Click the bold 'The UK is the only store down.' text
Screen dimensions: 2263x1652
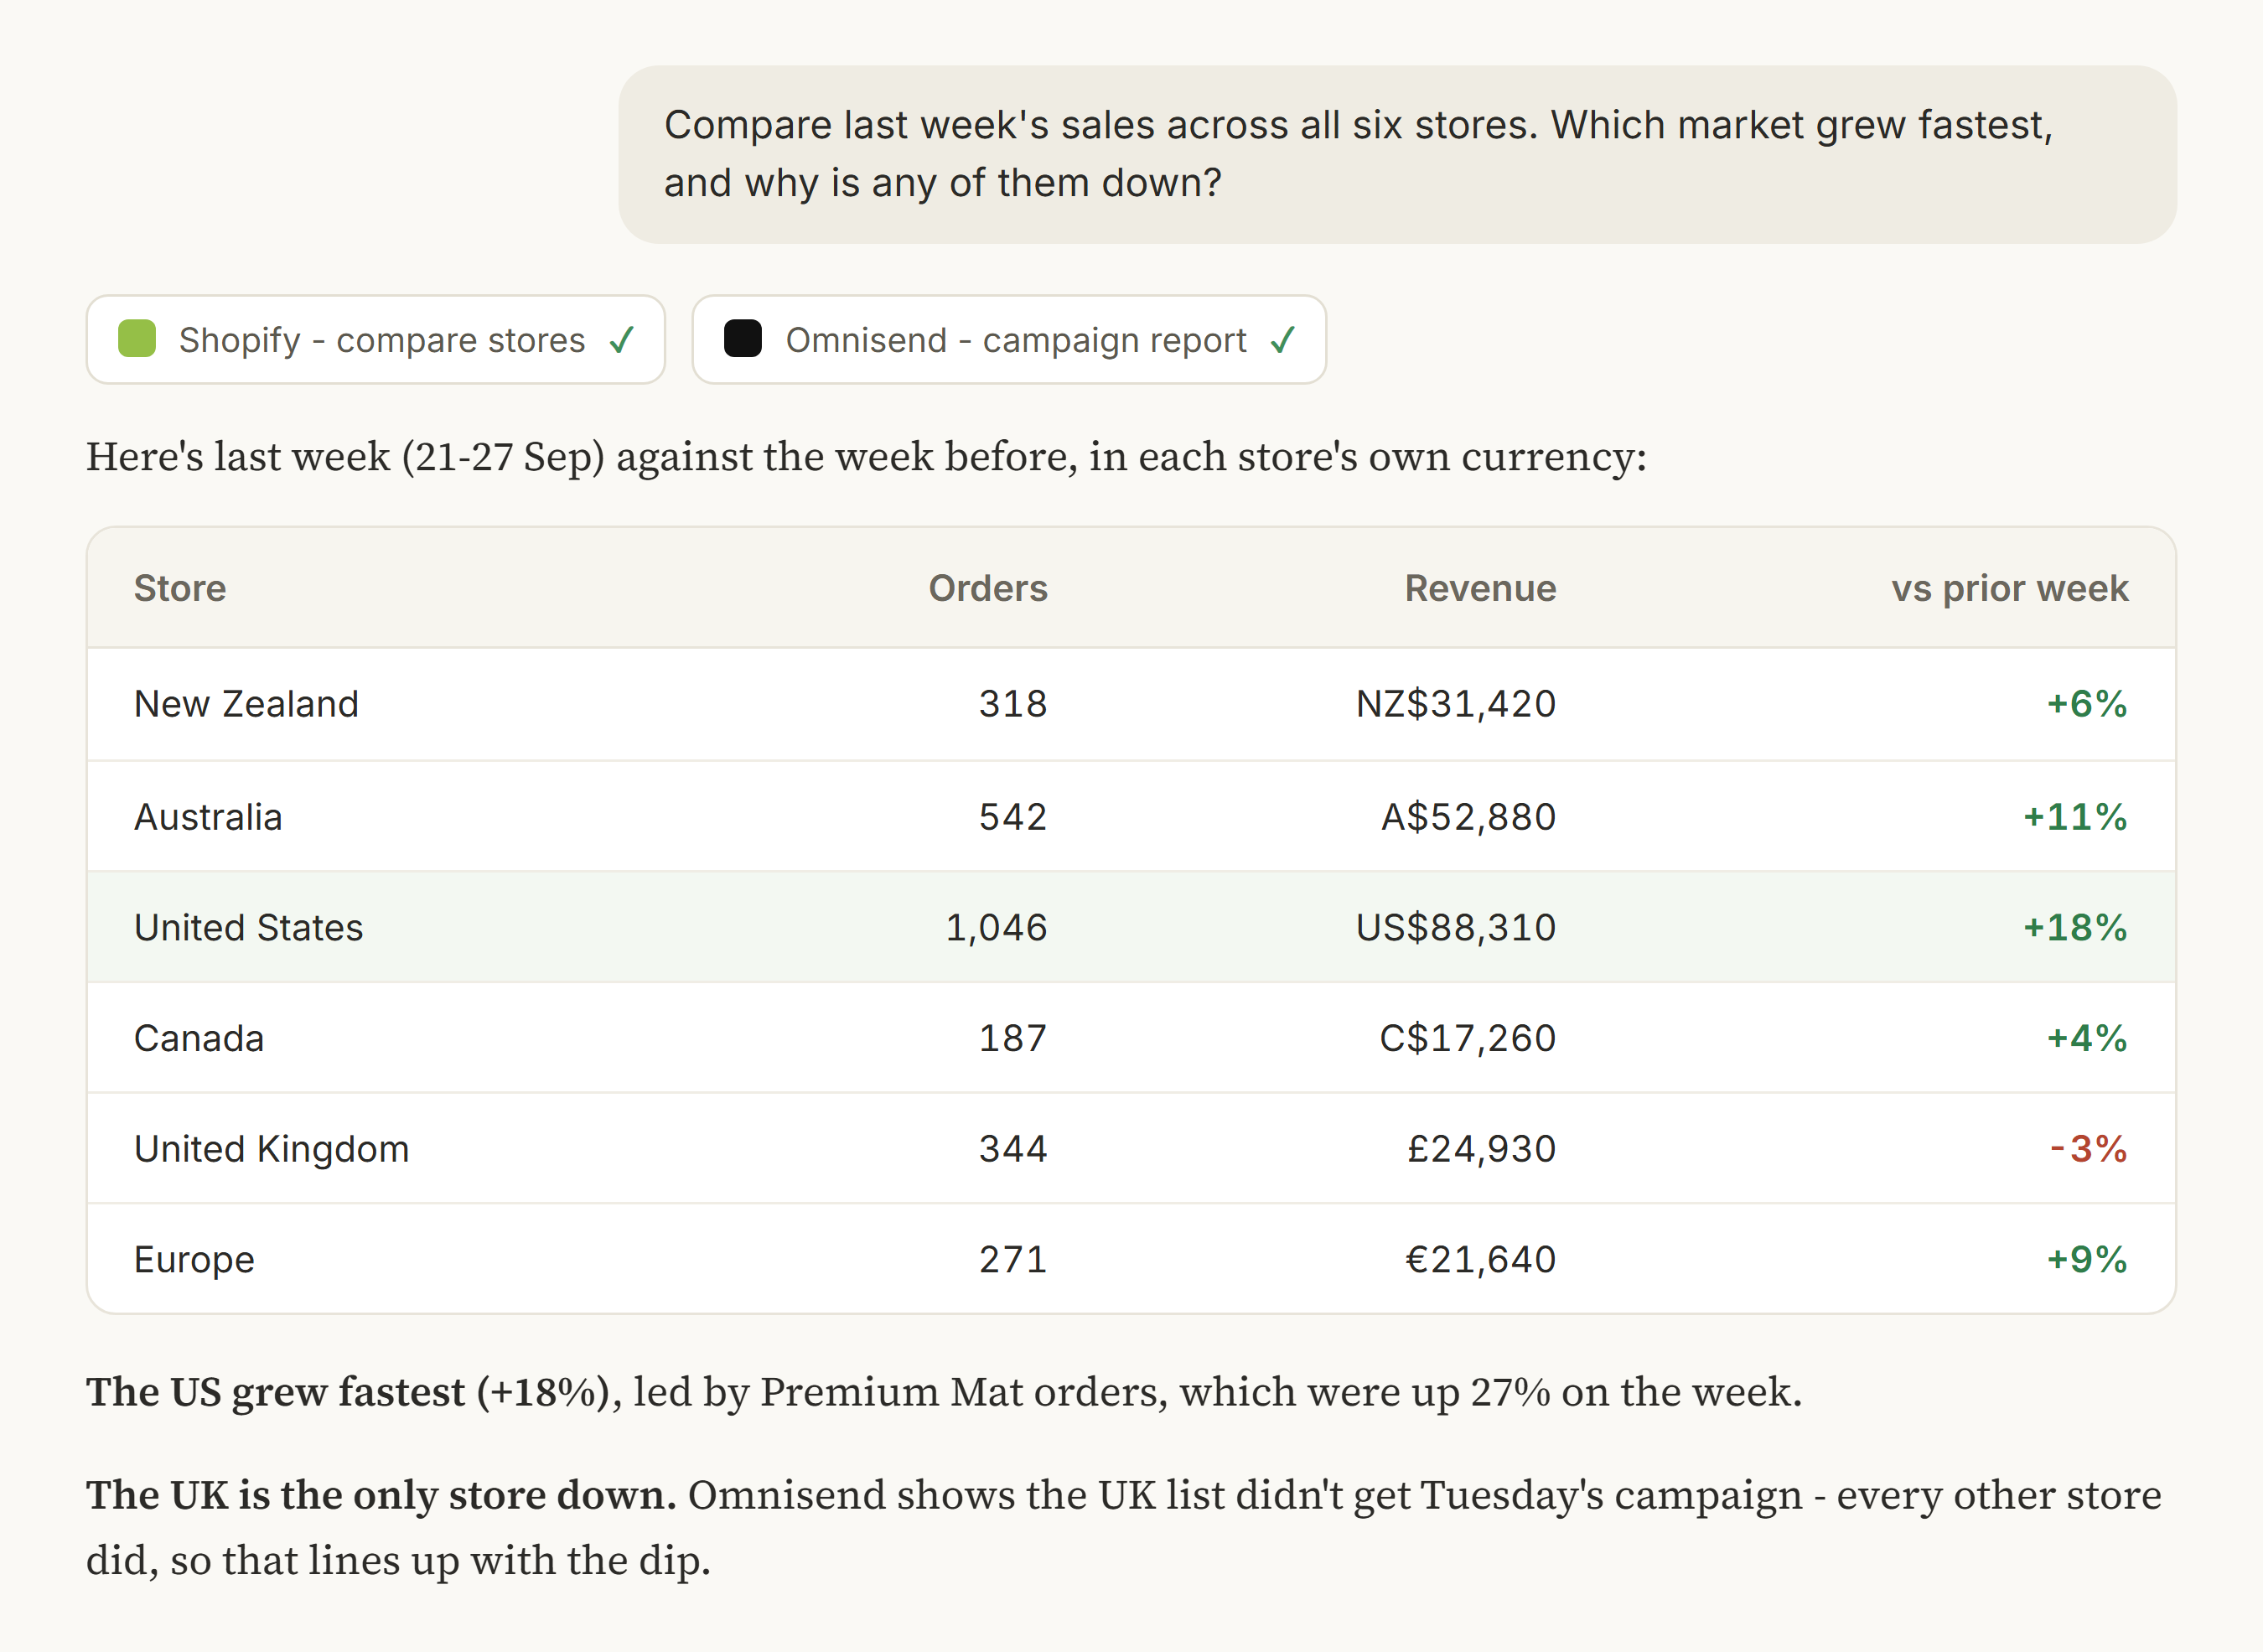click(x=381, y=1495)
